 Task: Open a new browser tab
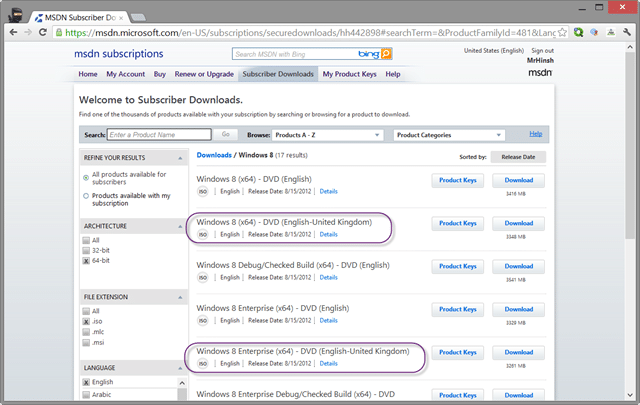[x=138, y=18]
